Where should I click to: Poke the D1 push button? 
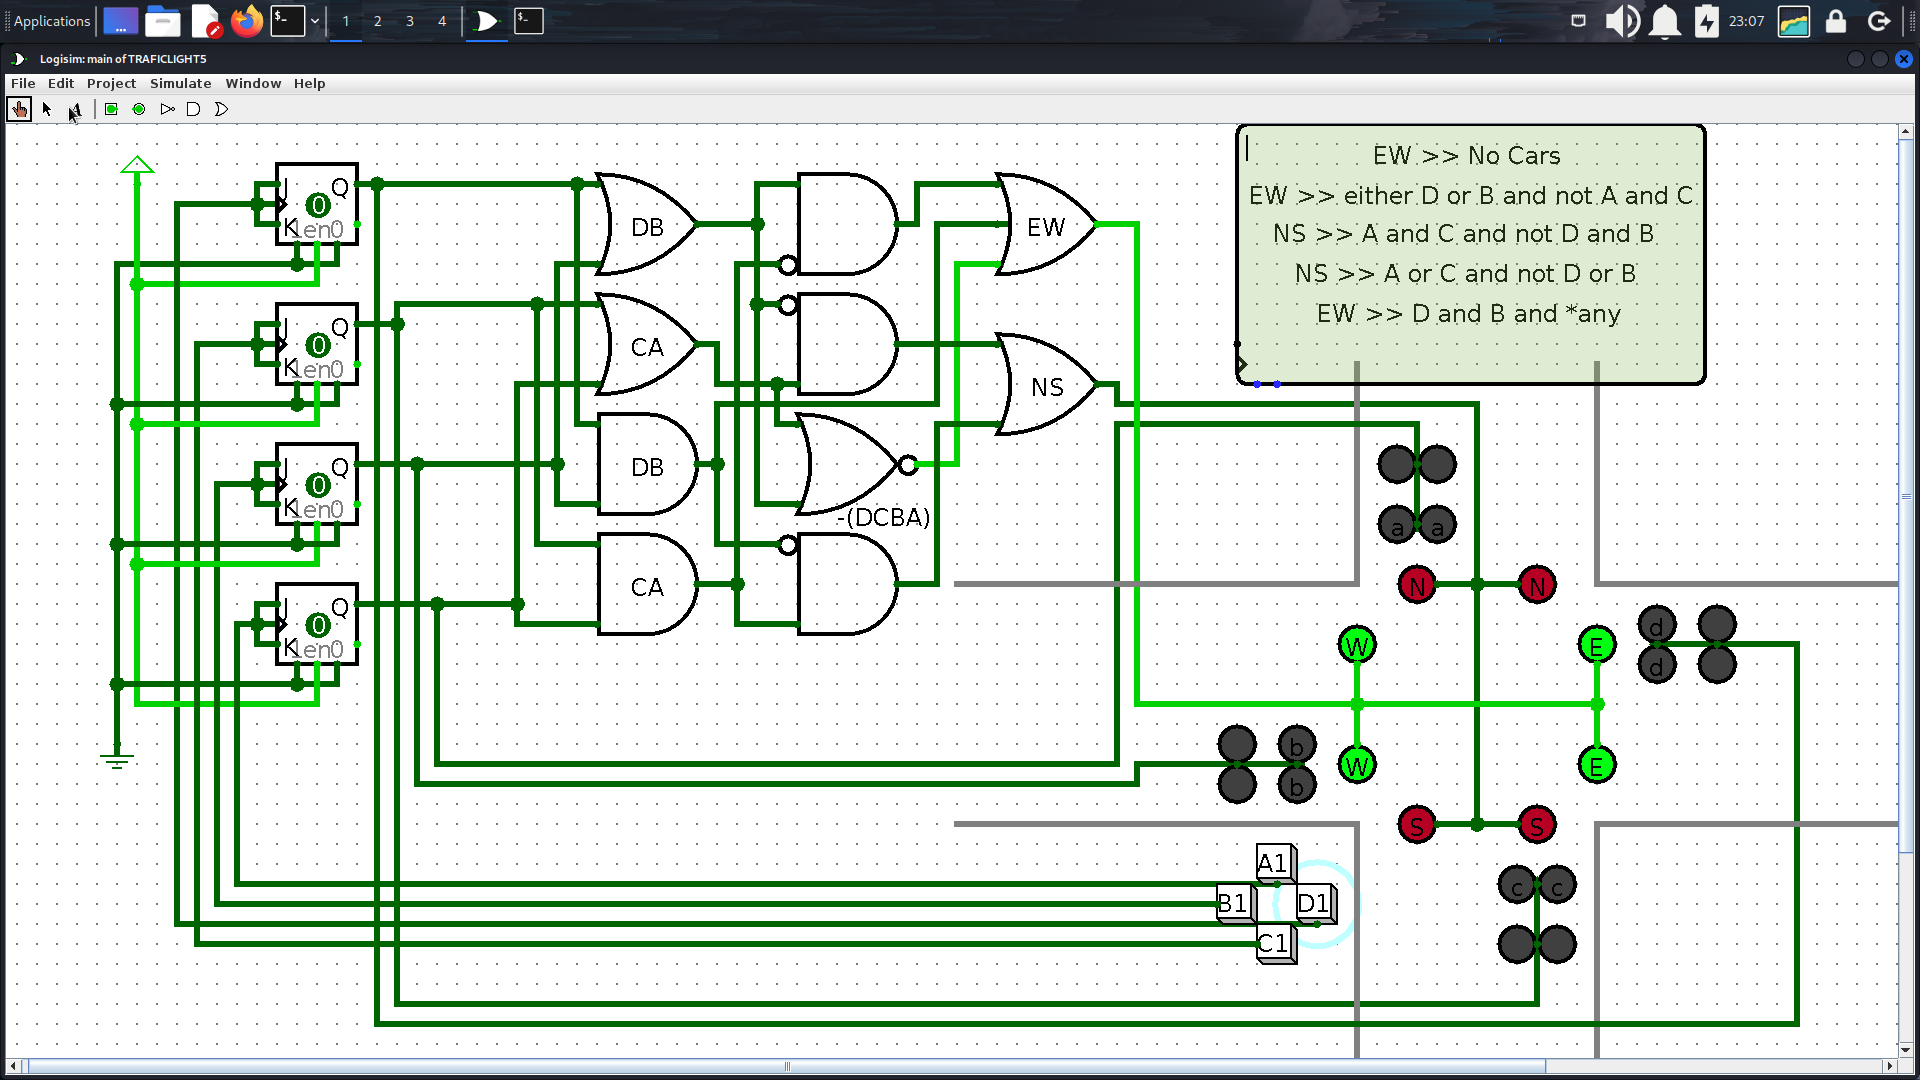click(1316, 903)
